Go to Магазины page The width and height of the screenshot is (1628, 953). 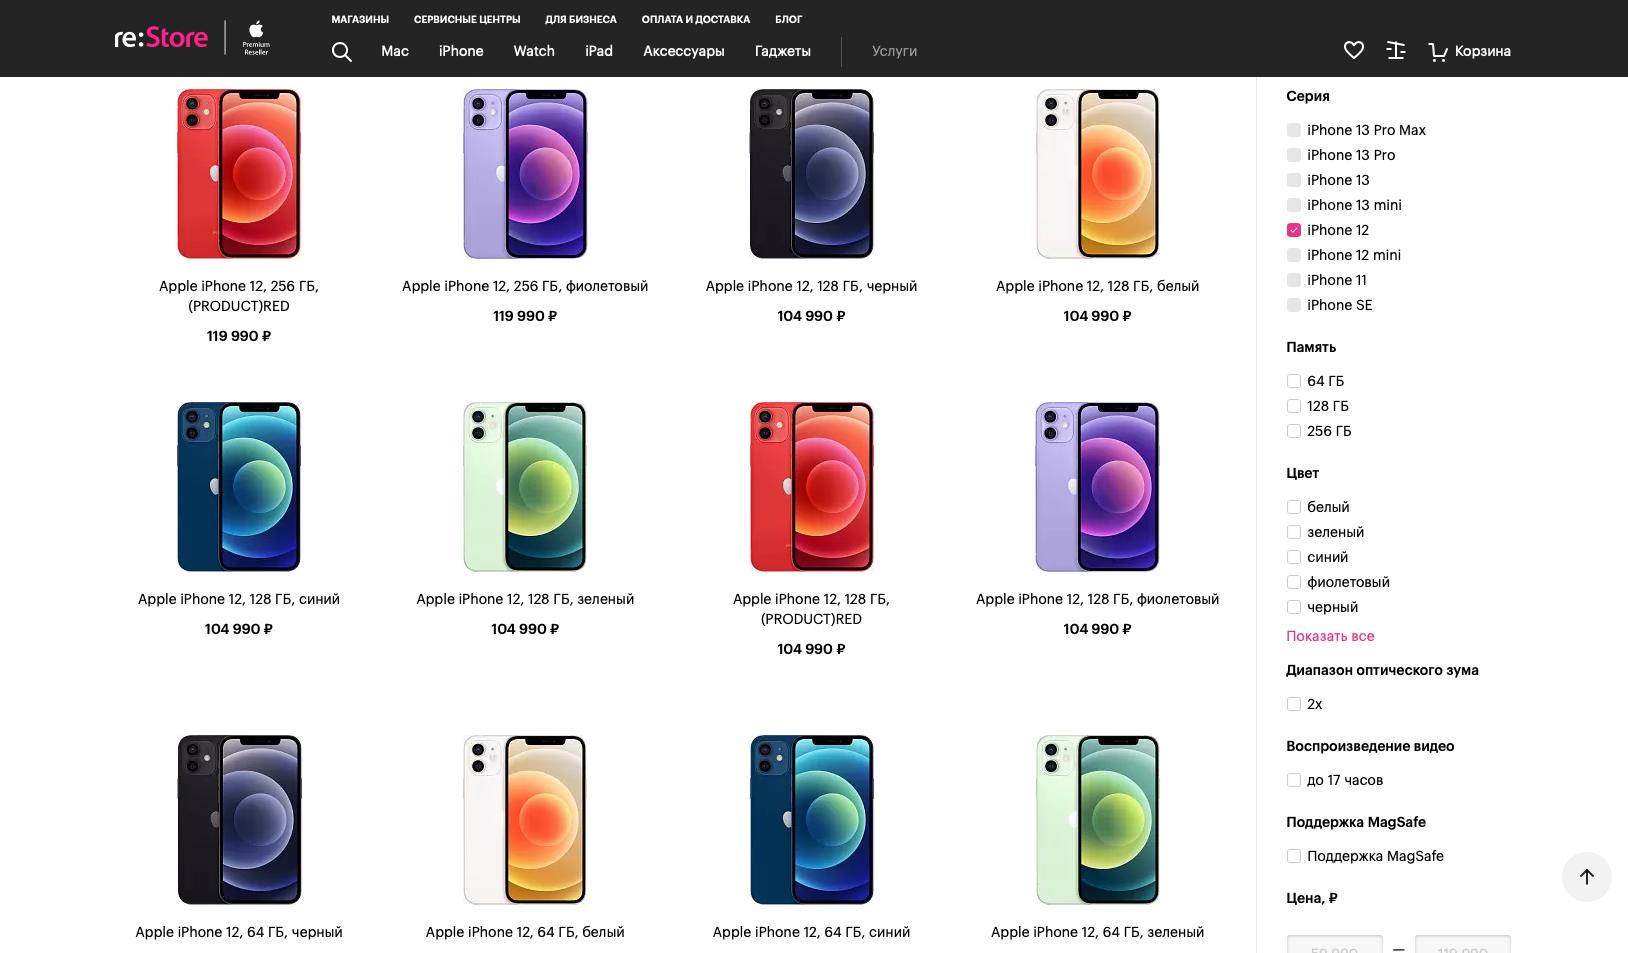(x=360, y=19)
